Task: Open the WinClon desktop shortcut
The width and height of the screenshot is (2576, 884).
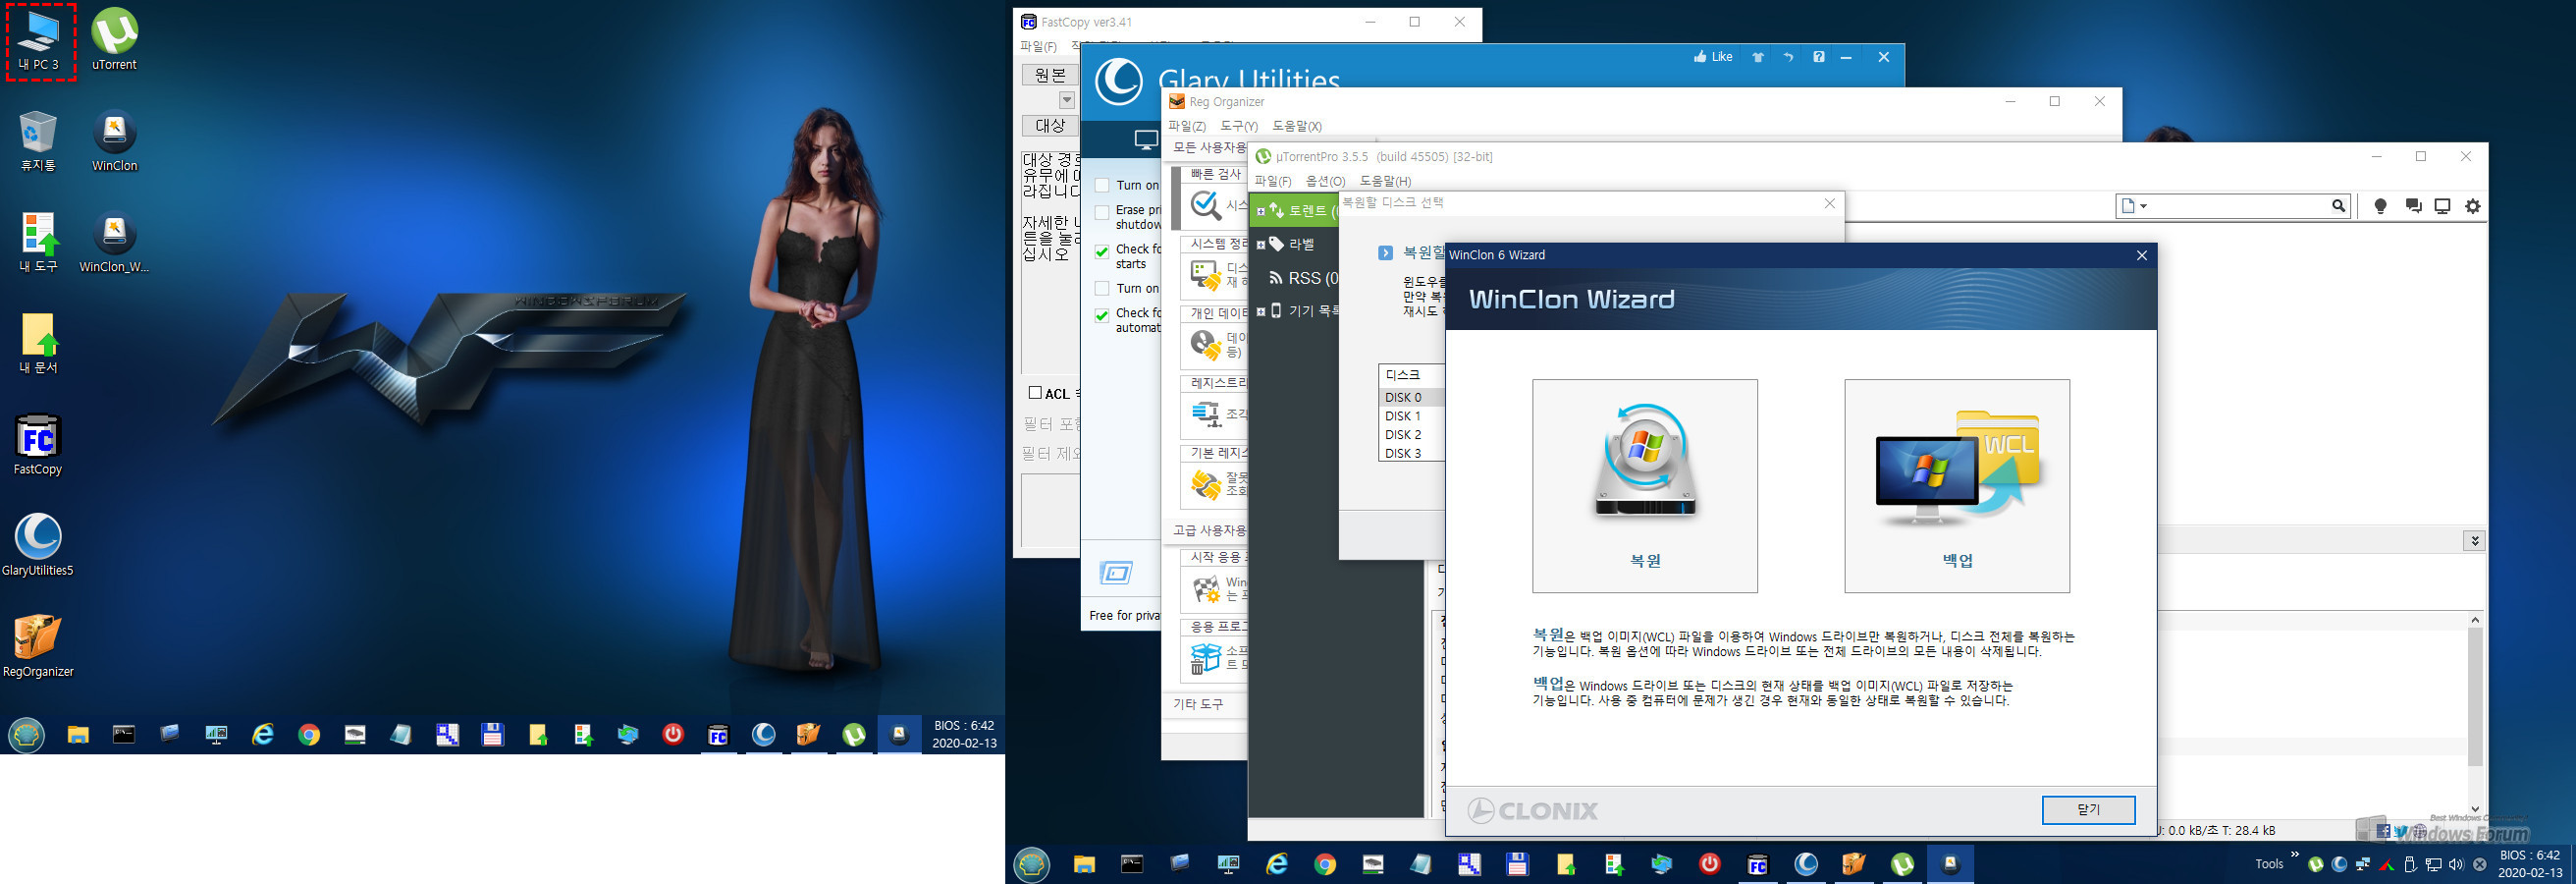Action: pyautogui.click(x=114, y=142)
